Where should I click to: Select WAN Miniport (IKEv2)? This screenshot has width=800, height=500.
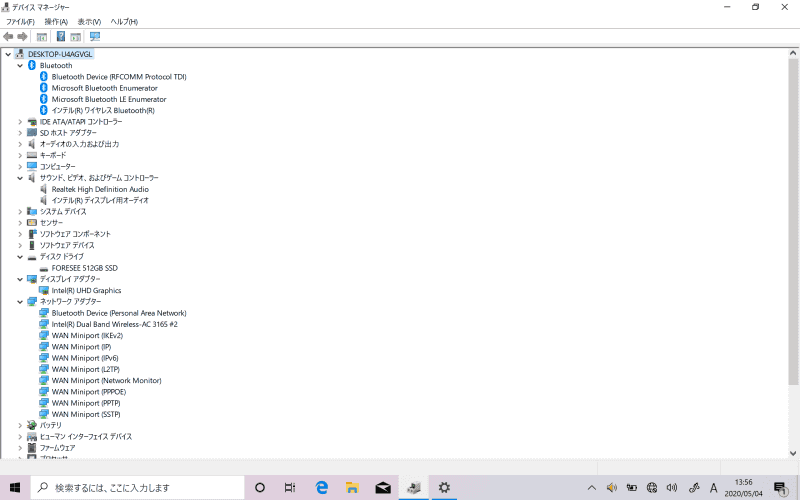coord(87,335)
